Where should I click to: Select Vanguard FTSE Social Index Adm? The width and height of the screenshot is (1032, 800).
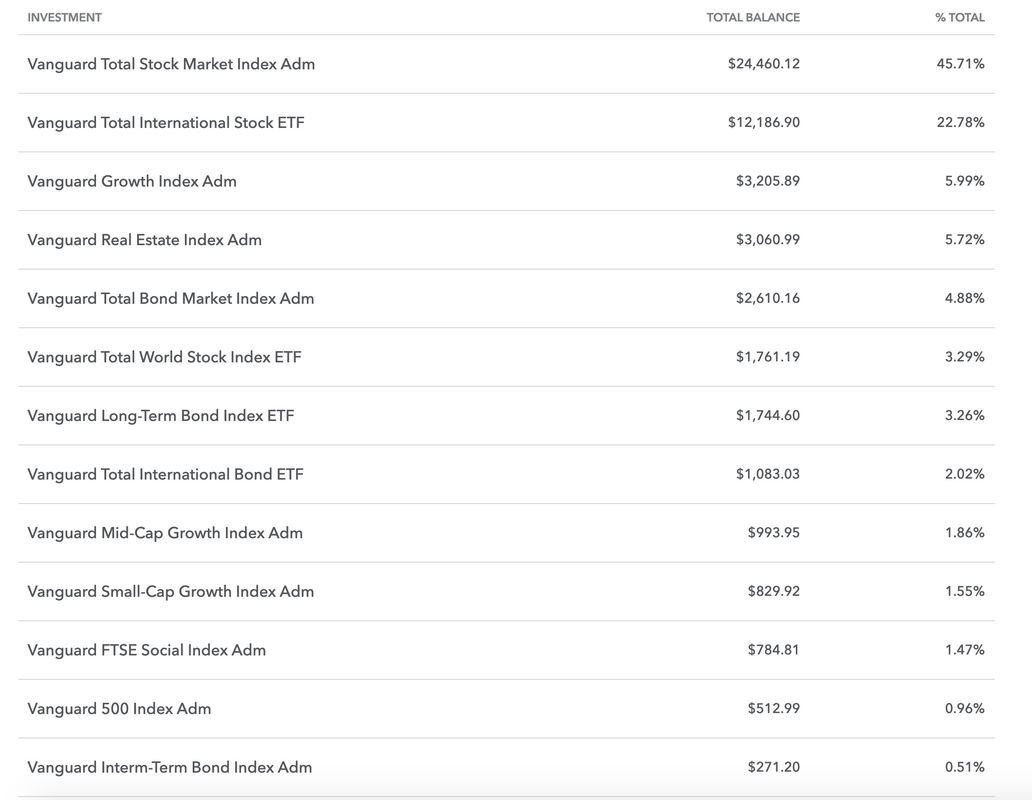tap(147, 649)
